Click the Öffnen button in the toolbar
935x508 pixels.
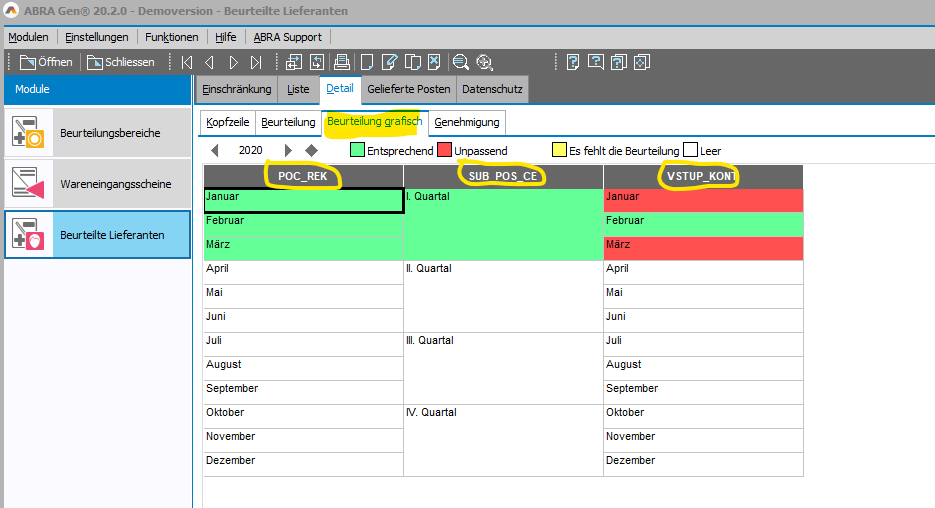pyautogui.click(x=46, y=62)
